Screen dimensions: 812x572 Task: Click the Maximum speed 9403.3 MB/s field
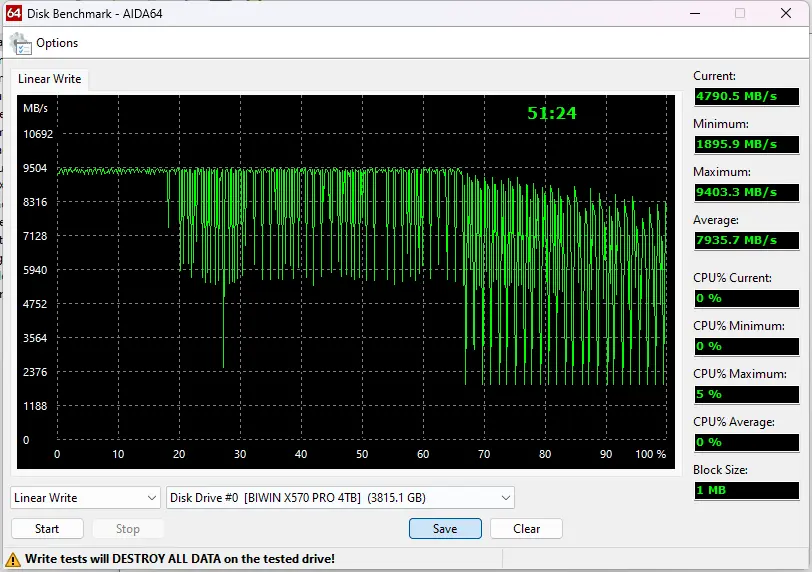[x=746, y=192]
